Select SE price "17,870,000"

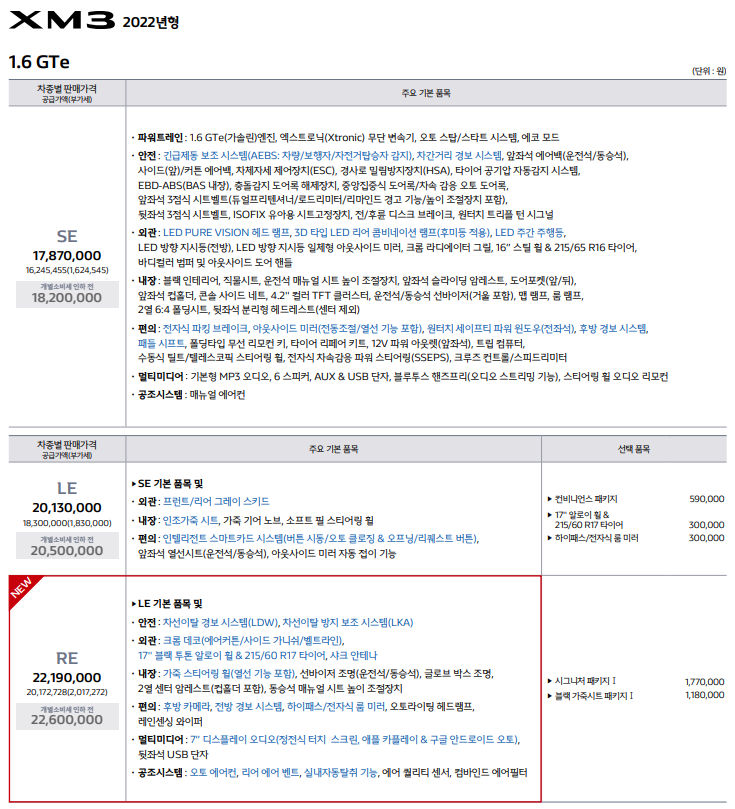click(67, 255)
